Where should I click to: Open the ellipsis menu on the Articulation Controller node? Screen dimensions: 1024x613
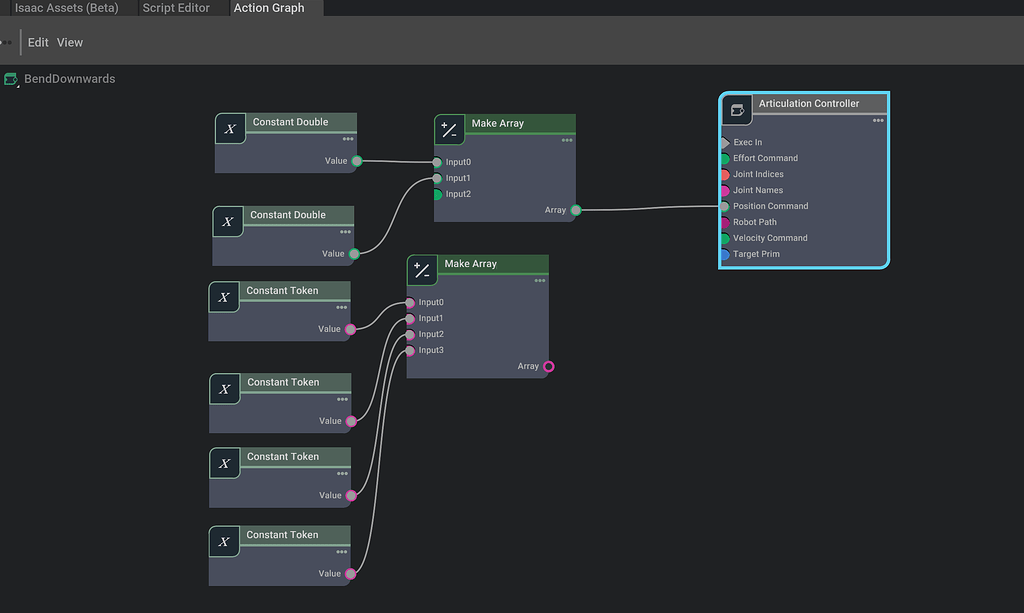(877, 121)
